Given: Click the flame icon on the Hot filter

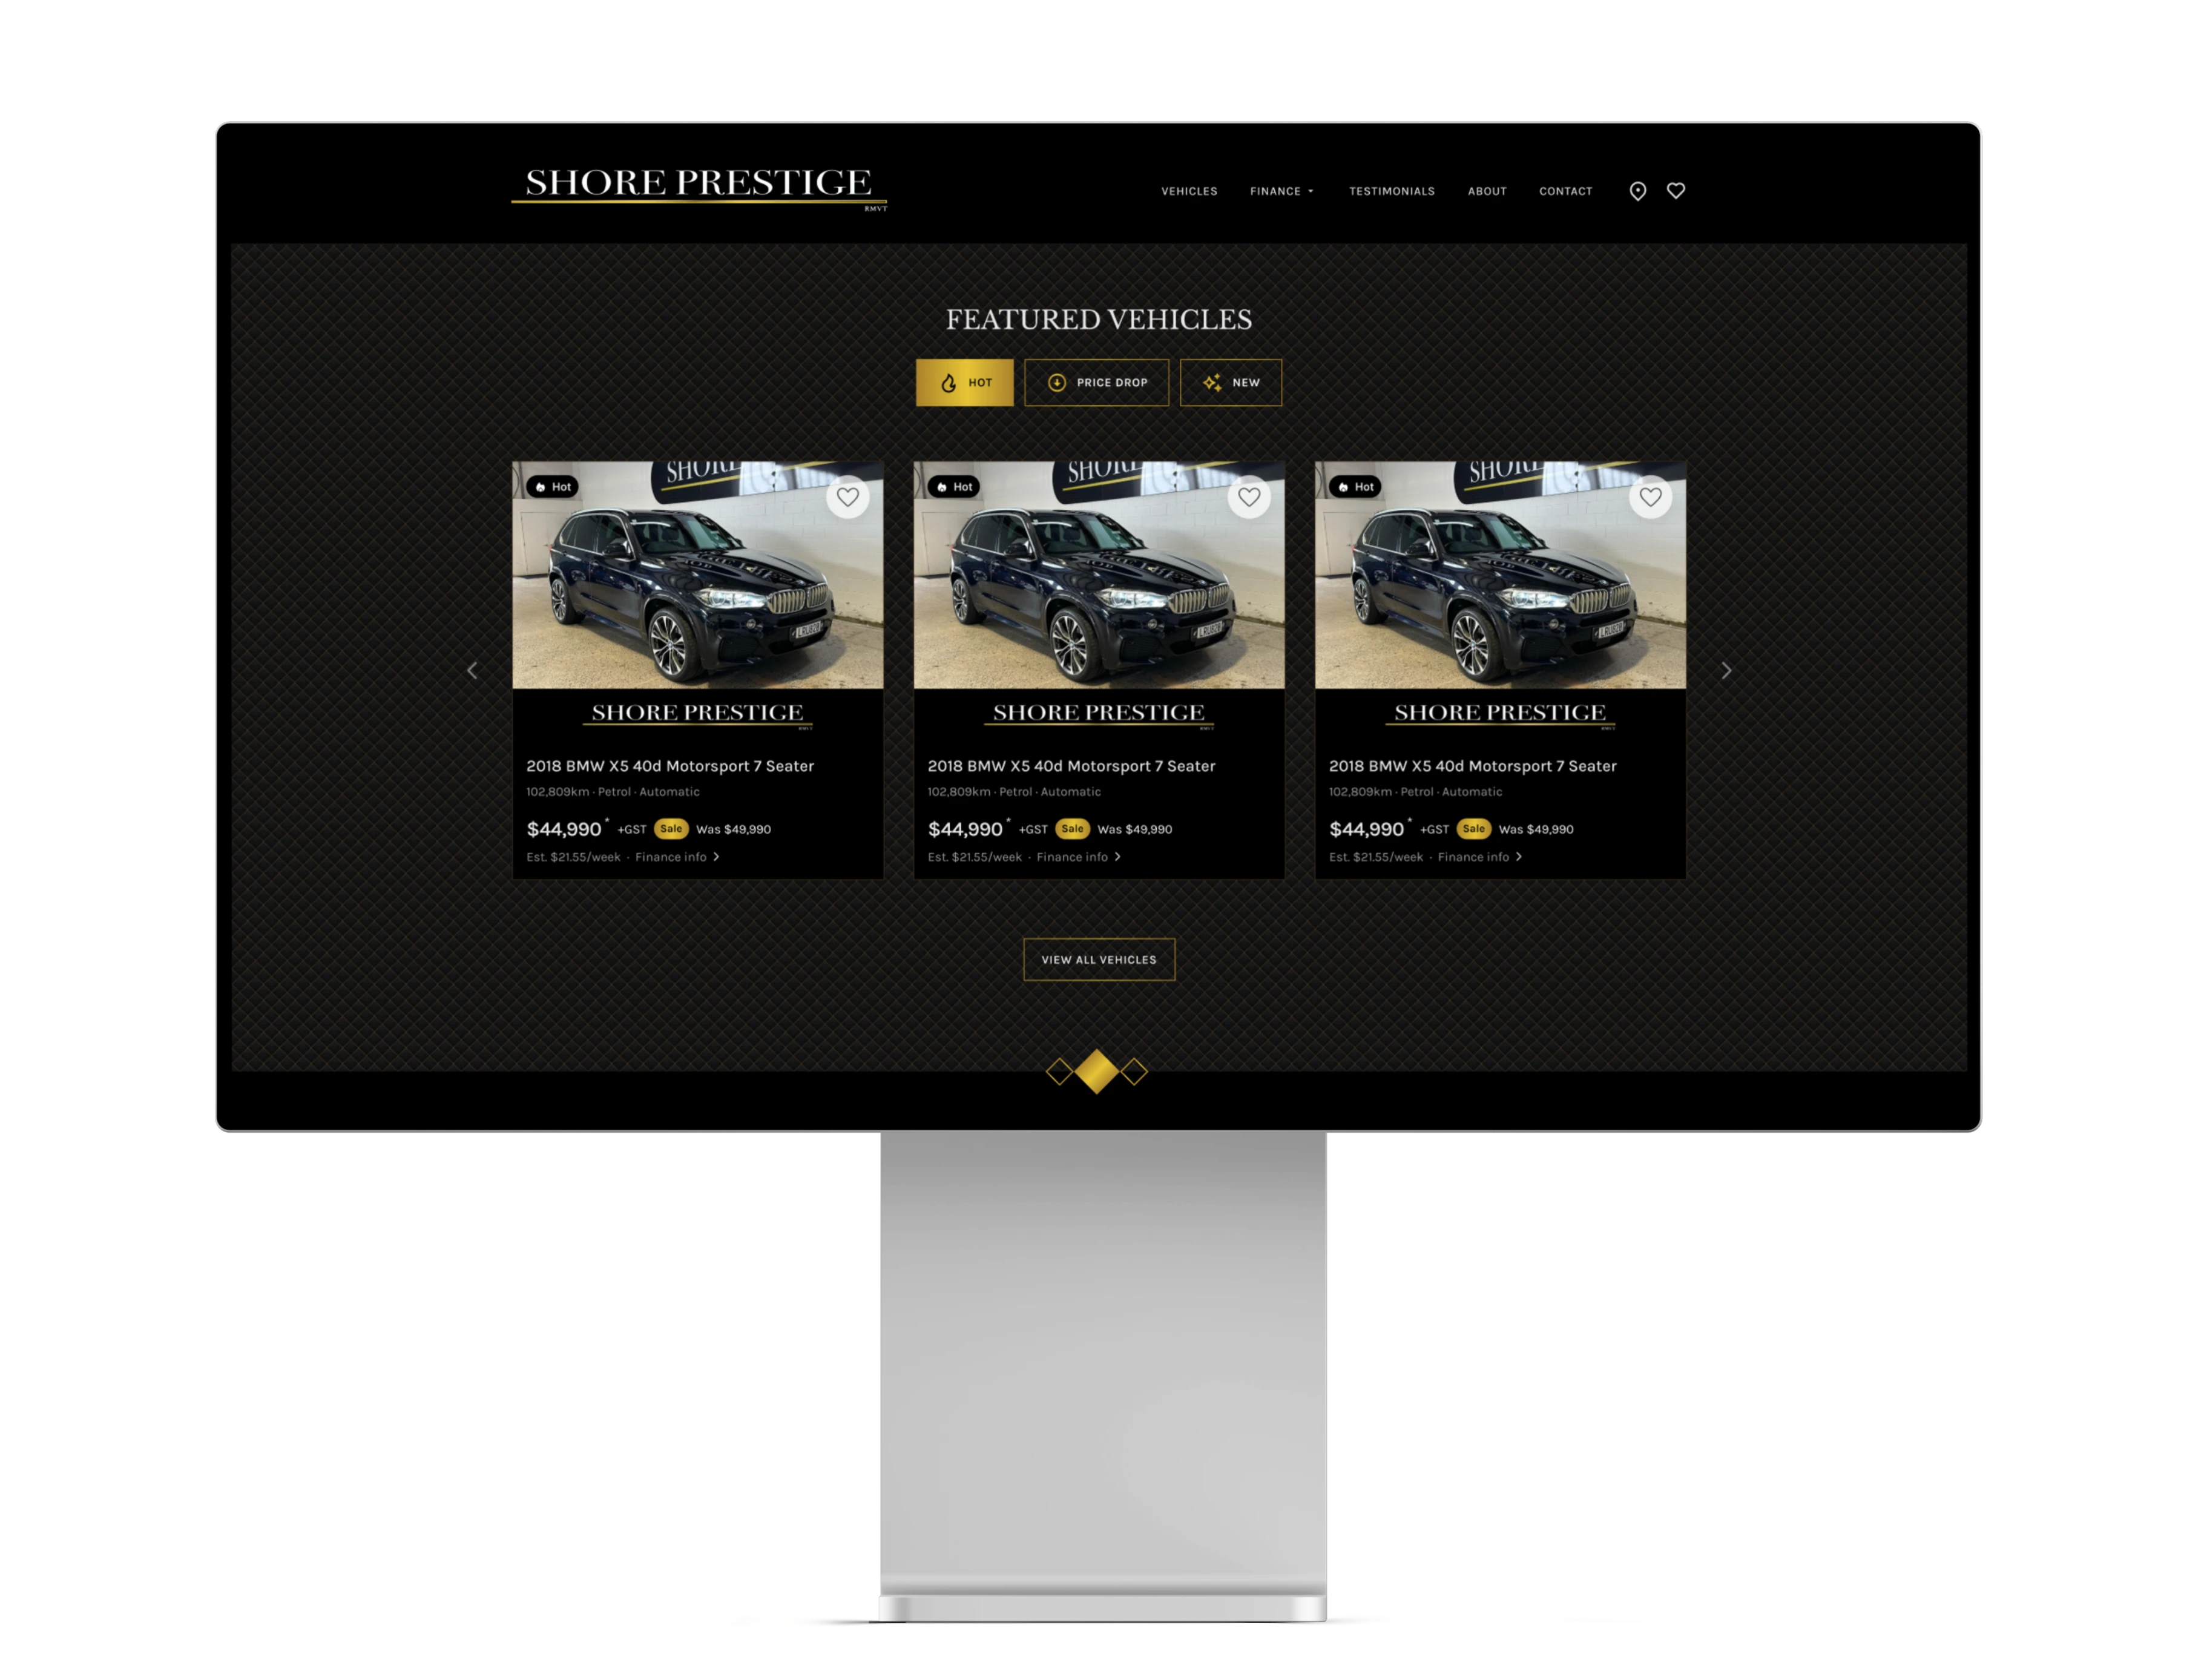Looking at the screenshot, I should click(950, 382).
